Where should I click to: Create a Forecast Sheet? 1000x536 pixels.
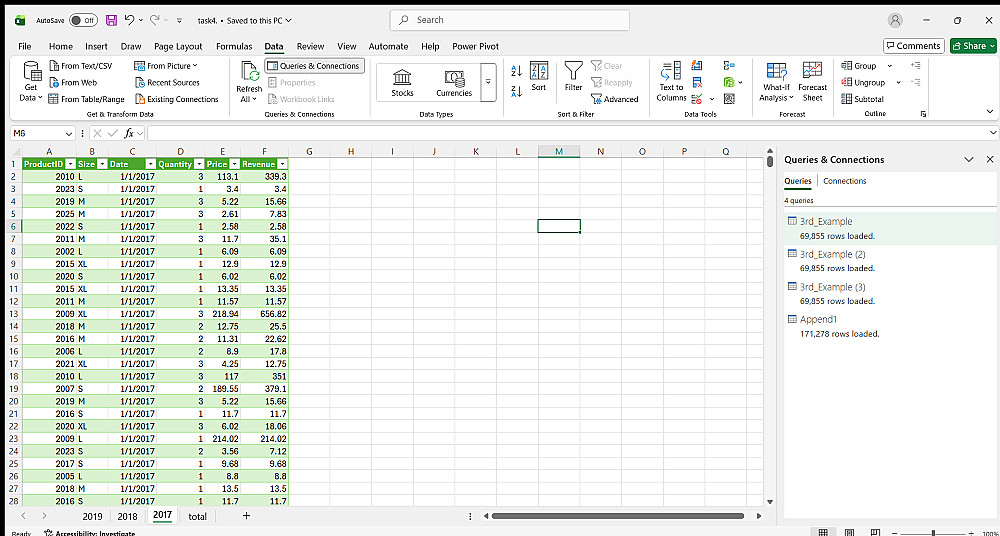click(x=812, y=82)
